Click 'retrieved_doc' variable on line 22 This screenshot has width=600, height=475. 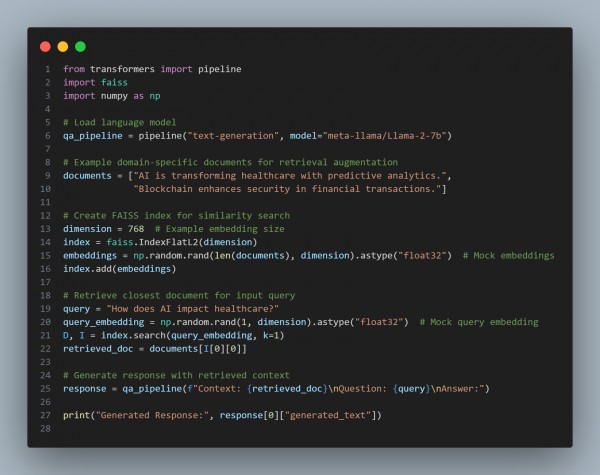[x=98, y=349]
